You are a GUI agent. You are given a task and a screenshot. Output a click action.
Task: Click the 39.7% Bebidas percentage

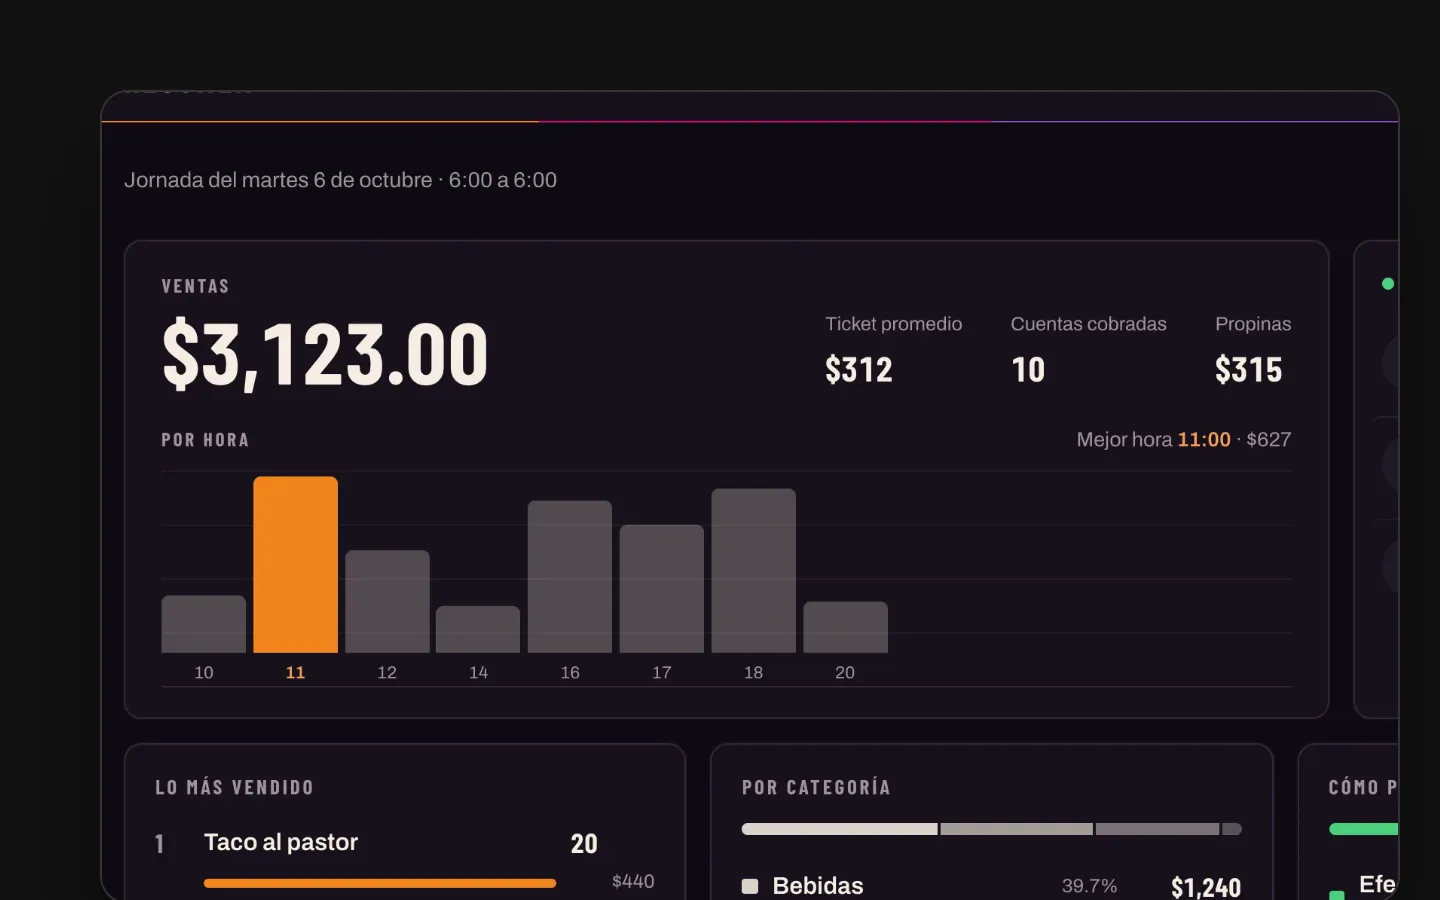pos(1089,886)
